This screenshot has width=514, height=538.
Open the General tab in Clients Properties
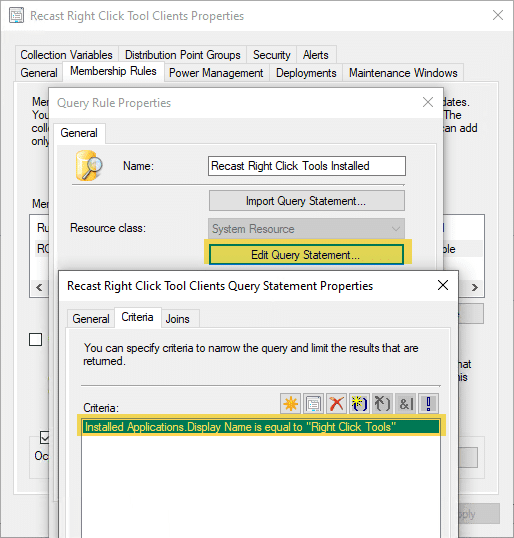(39, 73)
